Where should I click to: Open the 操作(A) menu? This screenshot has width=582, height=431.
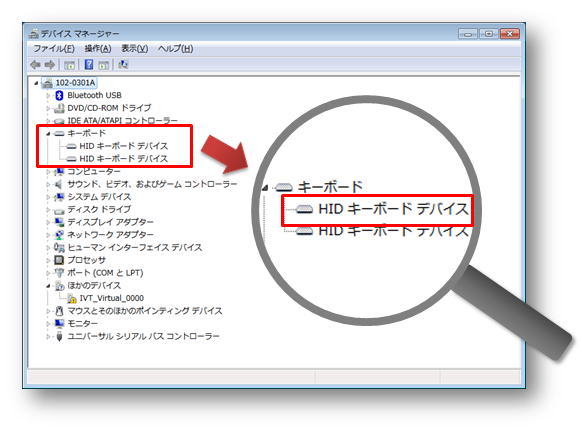[98, 49]
